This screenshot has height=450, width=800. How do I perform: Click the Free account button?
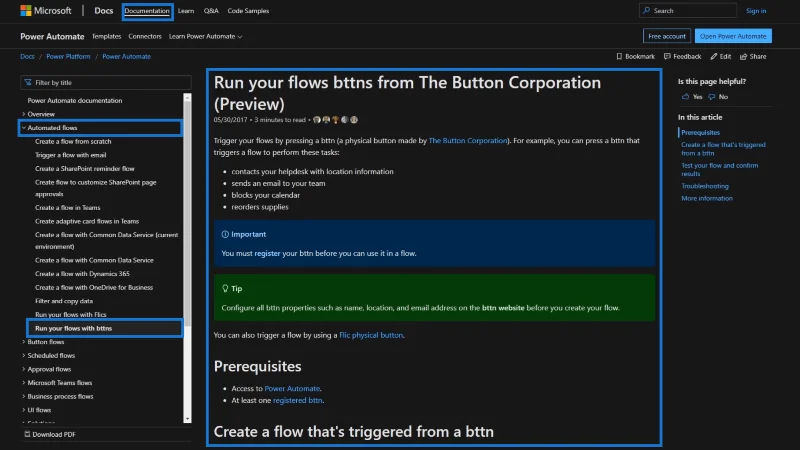[667, 36]
